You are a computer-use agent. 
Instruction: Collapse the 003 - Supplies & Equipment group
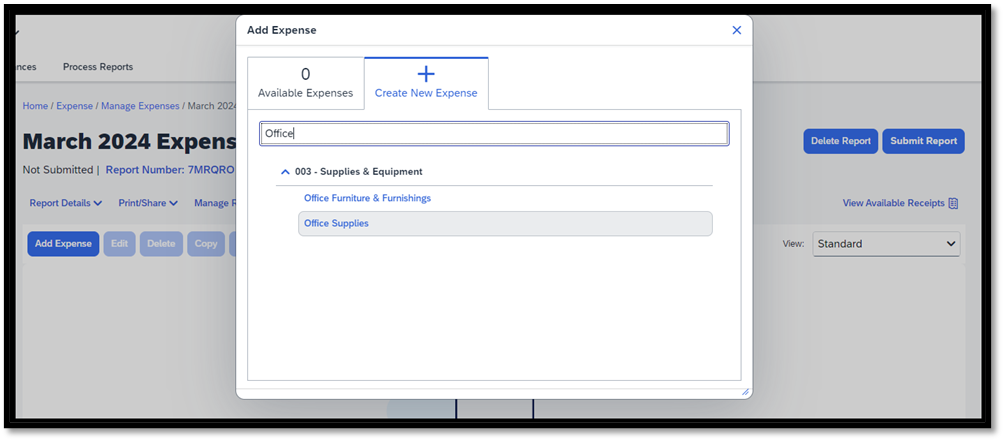[x=286, y=172]
